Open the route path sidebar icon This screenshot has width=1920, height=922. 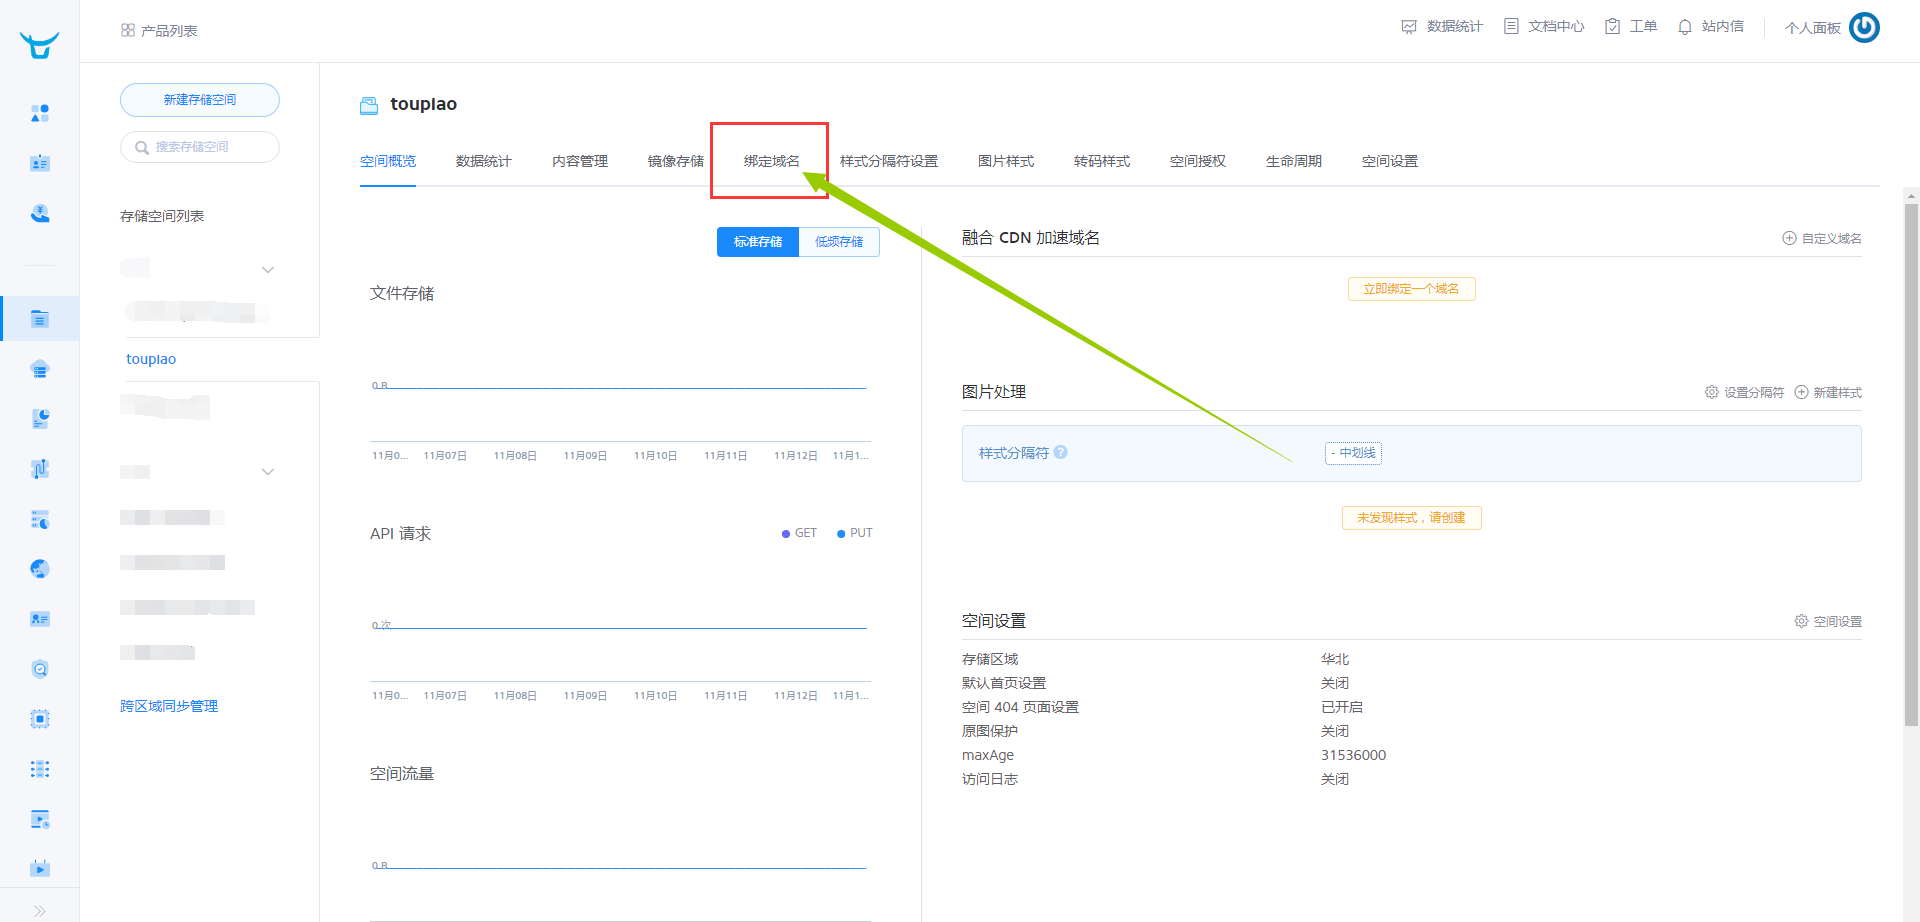pyautogui.click(x=40, y=469)
